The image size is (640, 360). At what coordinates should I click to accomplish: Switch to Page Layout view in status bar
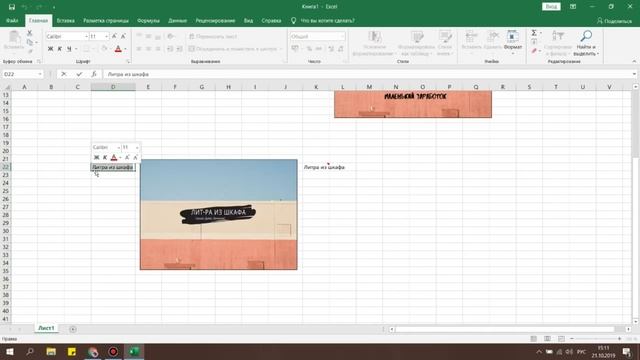click(x=547, y=339)
